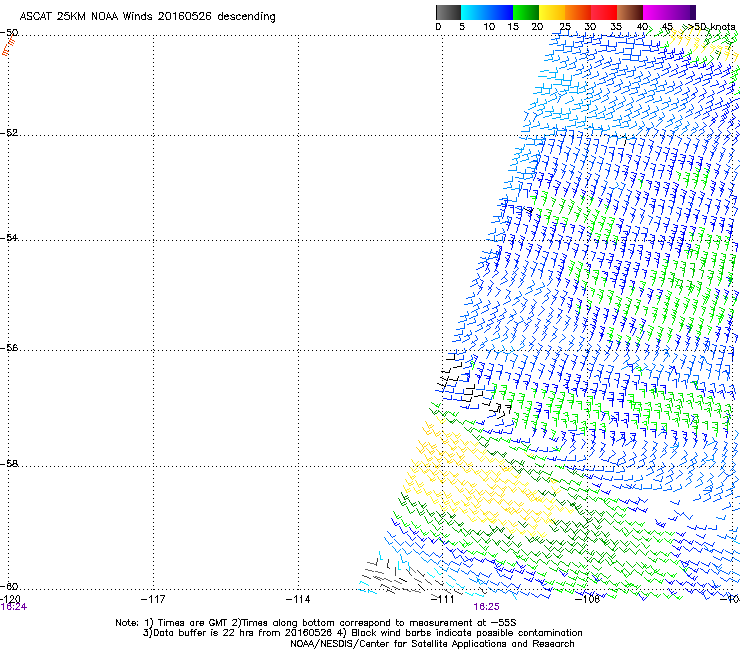Select the gray 0–5 knots legend swatch
This screenshot has width=740, height=650.
click(x=448, y=12)
